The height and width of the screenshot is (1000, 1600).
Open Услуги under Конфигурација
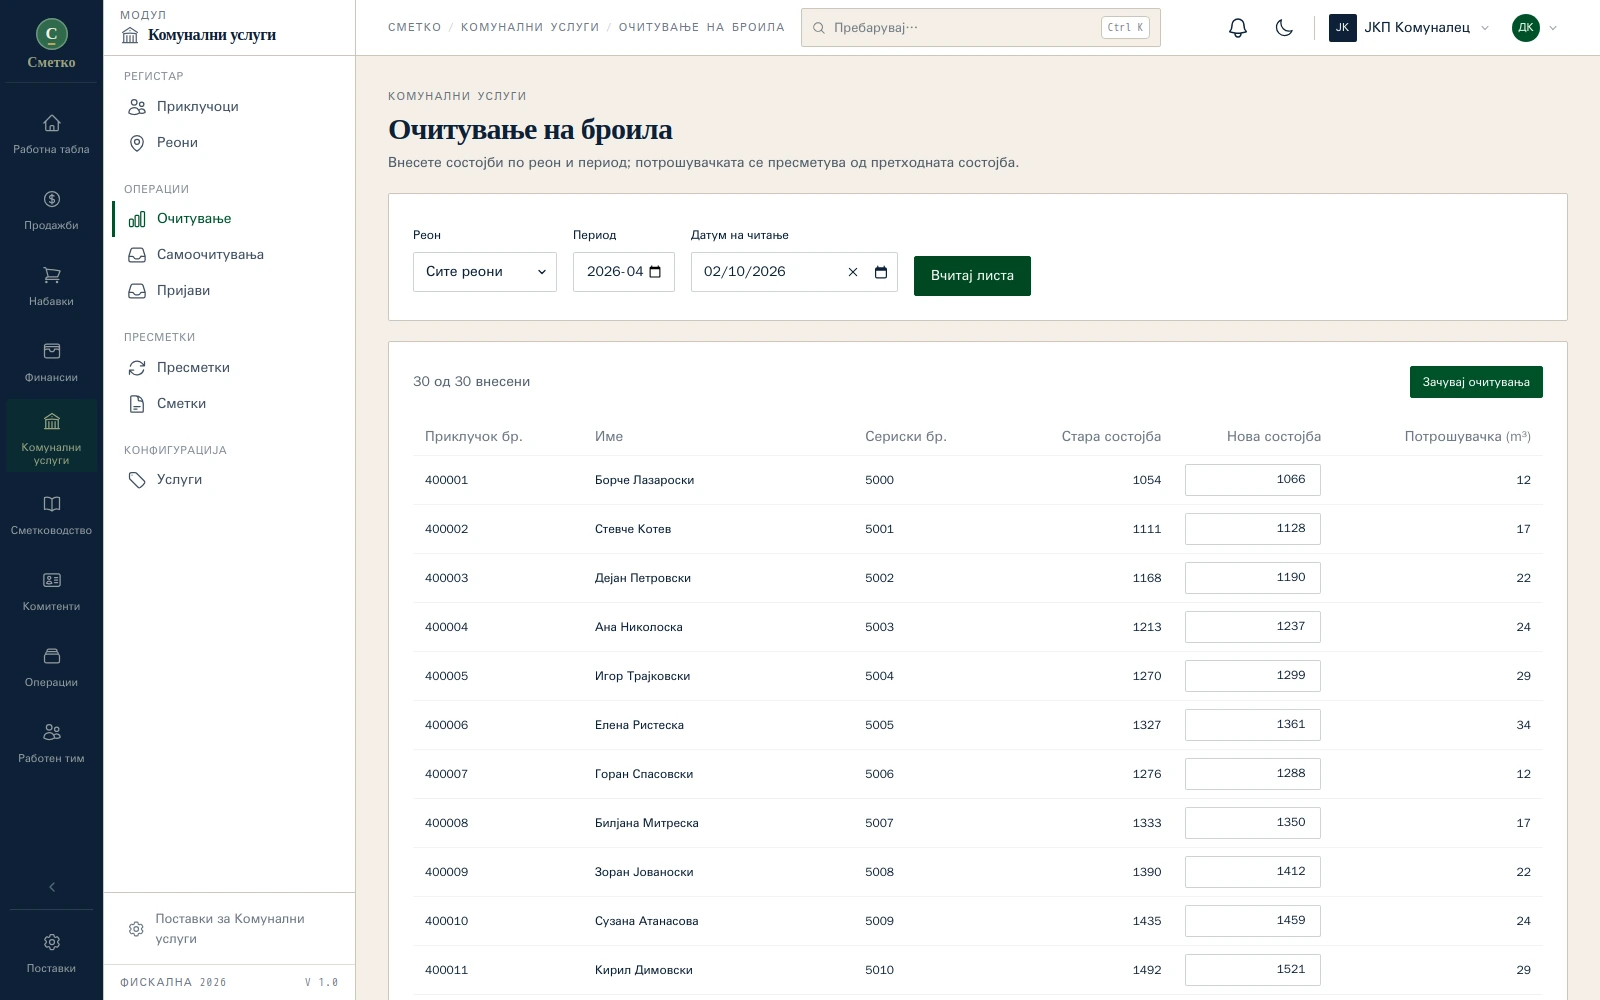coord(229,480)
